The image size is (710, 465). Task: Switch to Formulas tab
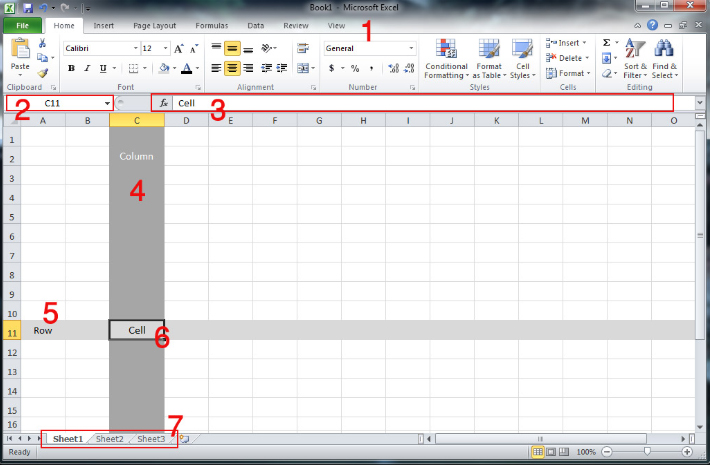211,26
